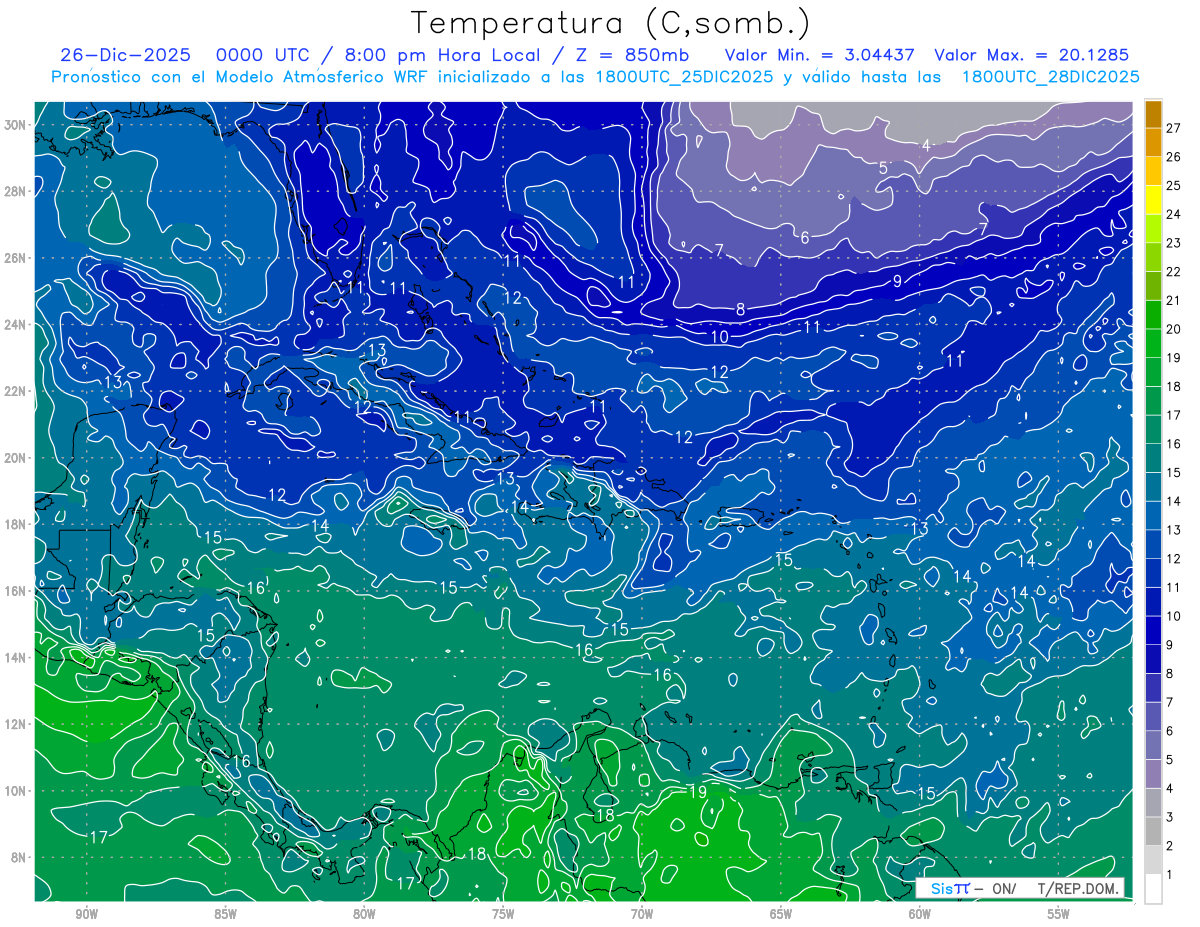Click the '10N' latitude axis label
The image size is (1200, 927).
15,790
